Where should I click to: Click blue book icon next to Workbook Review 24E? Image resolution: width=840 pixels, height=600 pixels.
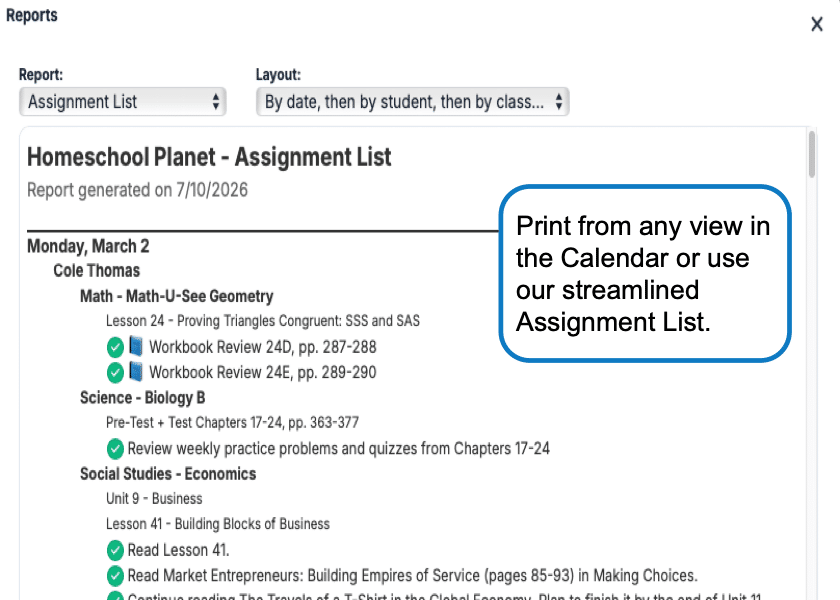tap(136, 371)
